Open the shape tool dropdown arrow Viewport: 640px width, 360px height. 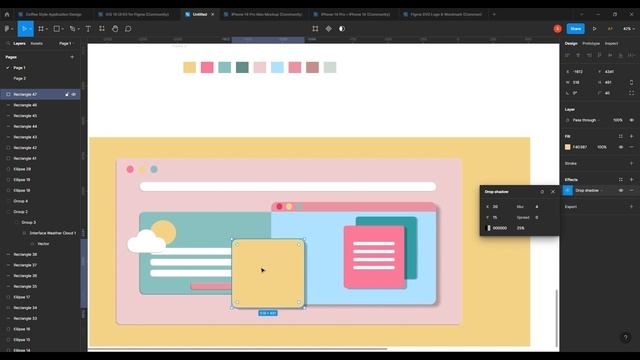click(x=62, y=29)
